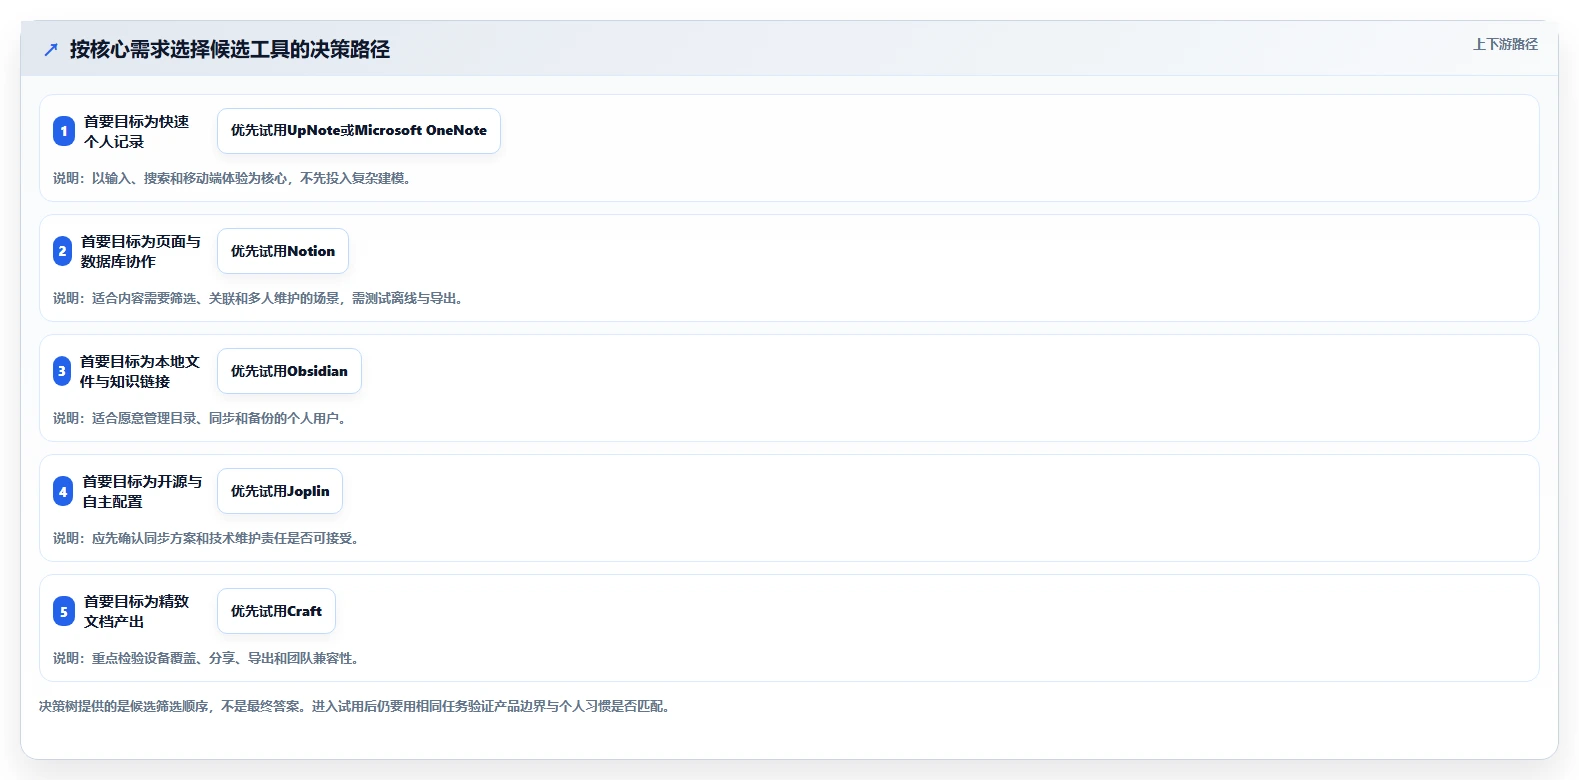Screen dimensions: 1579x780
Task: Click the step 1 number badge
Action: point(64,131)
